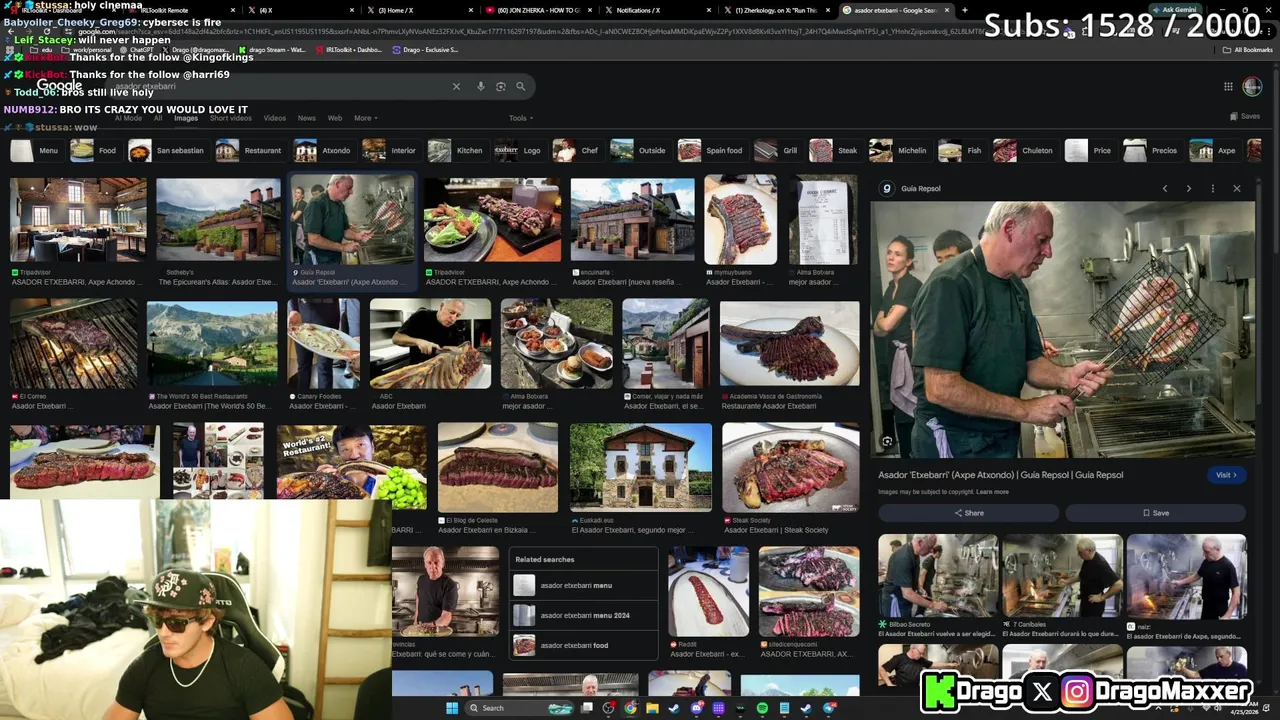Click related search asador etxebarri menu 2024
The image size is (1280, 720).
coord(585,616)
